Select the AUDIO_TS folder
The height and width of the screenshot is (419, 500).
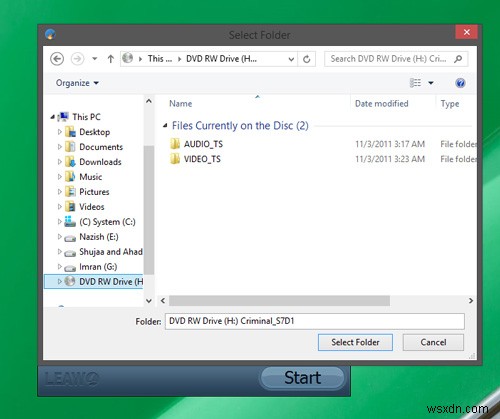[x=203, y=144]
